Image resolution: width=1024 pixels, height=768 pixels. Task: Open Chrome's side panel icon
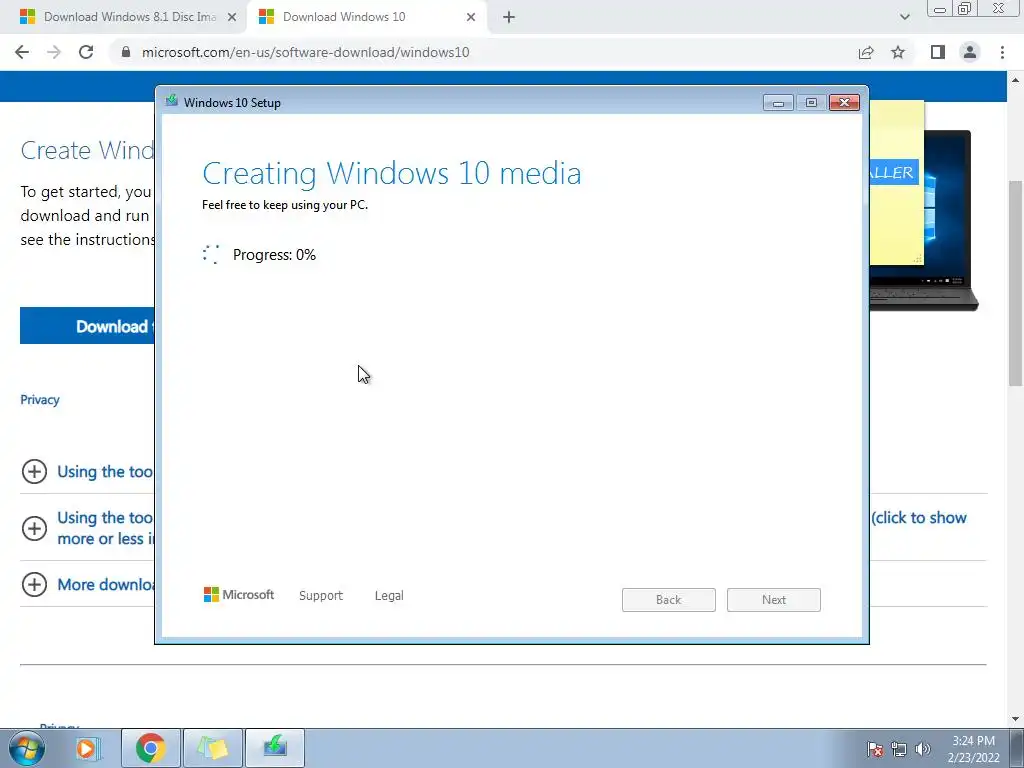[x=938, y=52]
